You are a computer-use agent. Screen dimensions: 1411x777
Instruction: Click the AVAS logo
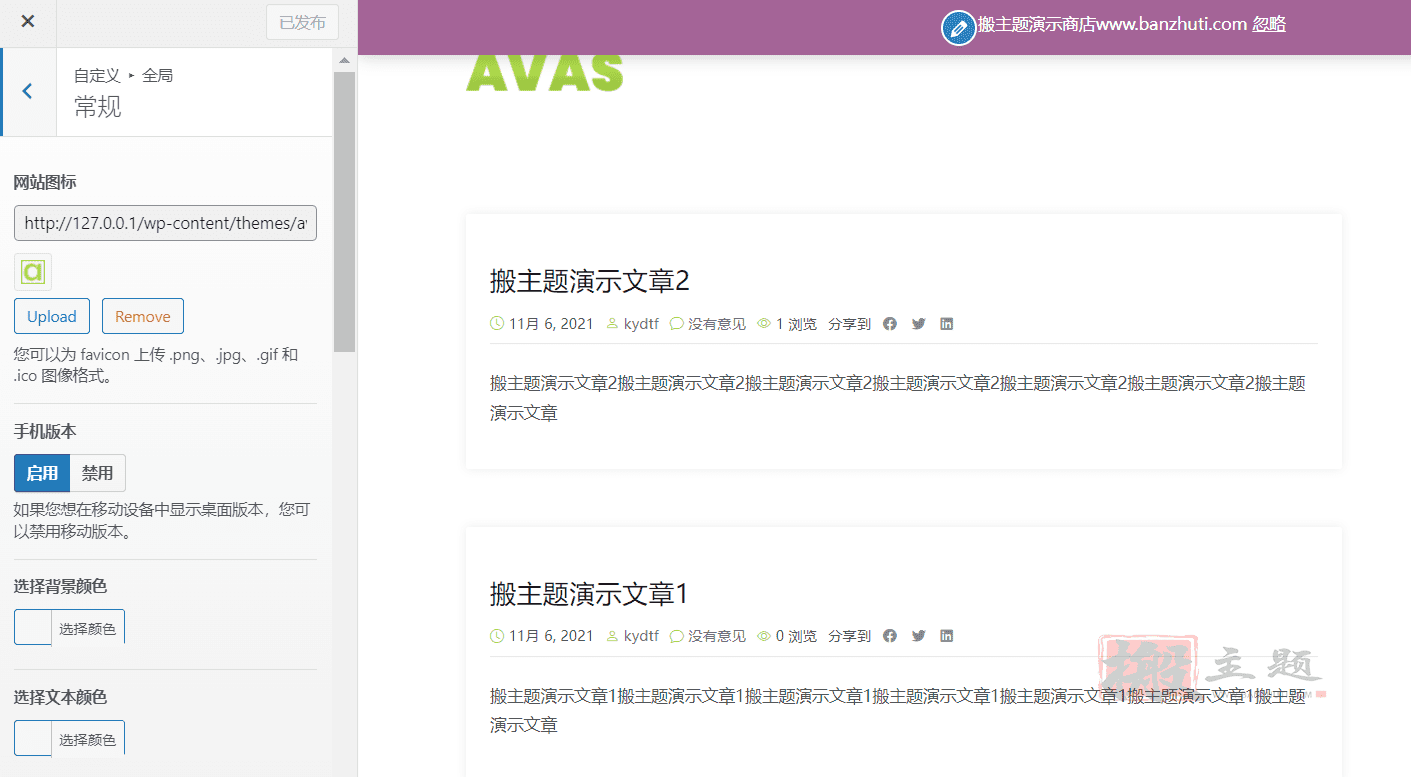tap(545, 73)
